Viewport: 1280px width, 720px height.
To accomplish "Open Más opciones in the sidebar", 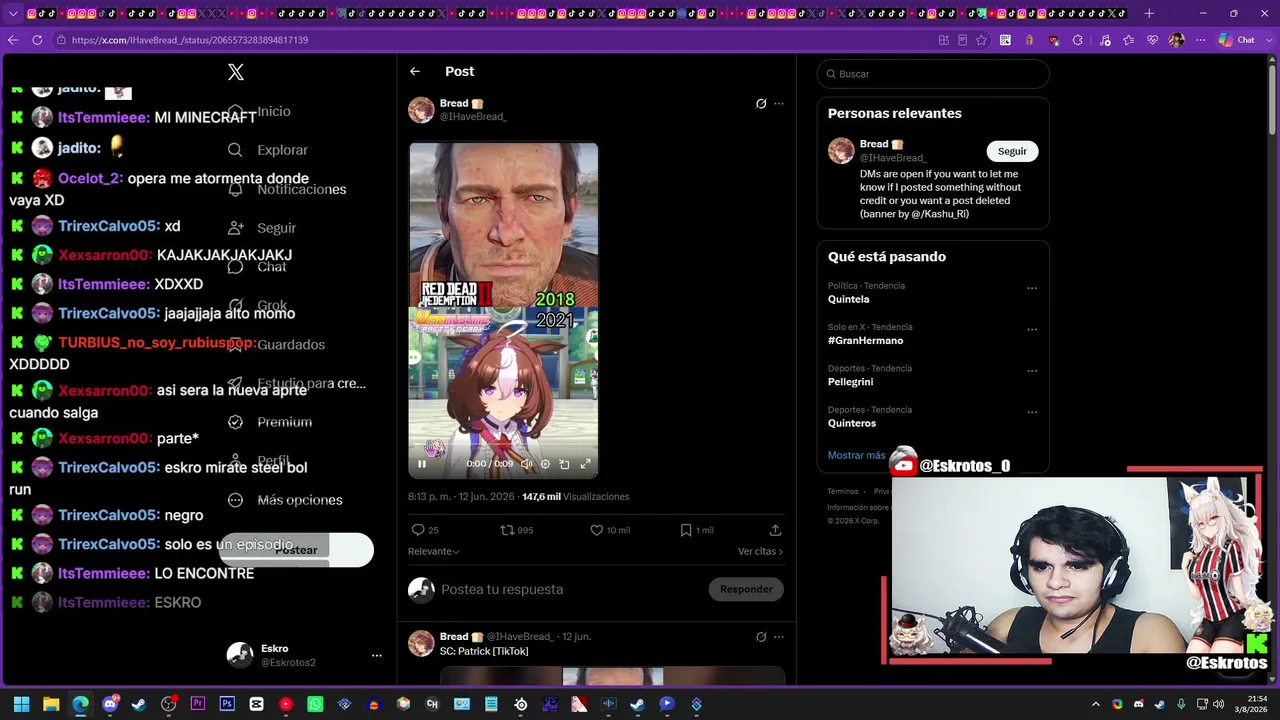I will point(285,500).
